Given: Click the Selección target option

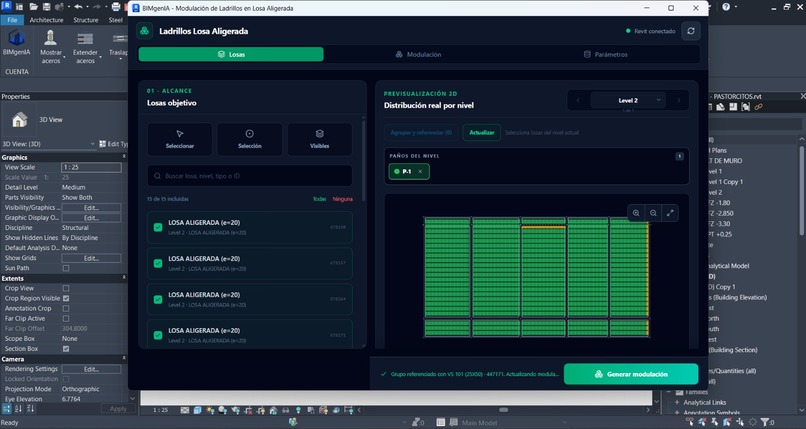Looking at the screenshot, I should [x=249, y=139].
